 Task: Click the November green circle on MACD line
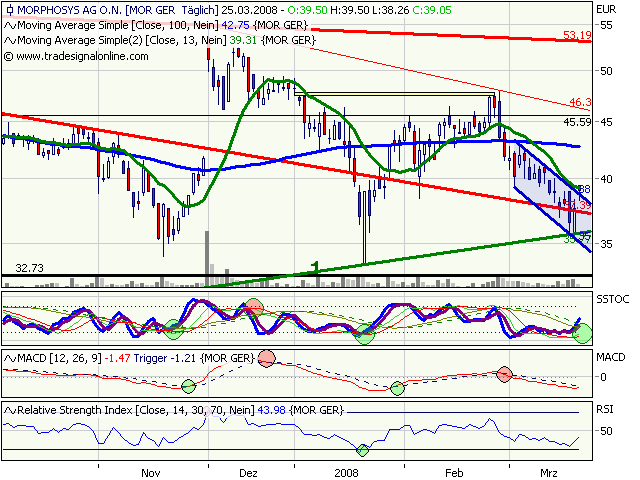click(x=189, y=386)
